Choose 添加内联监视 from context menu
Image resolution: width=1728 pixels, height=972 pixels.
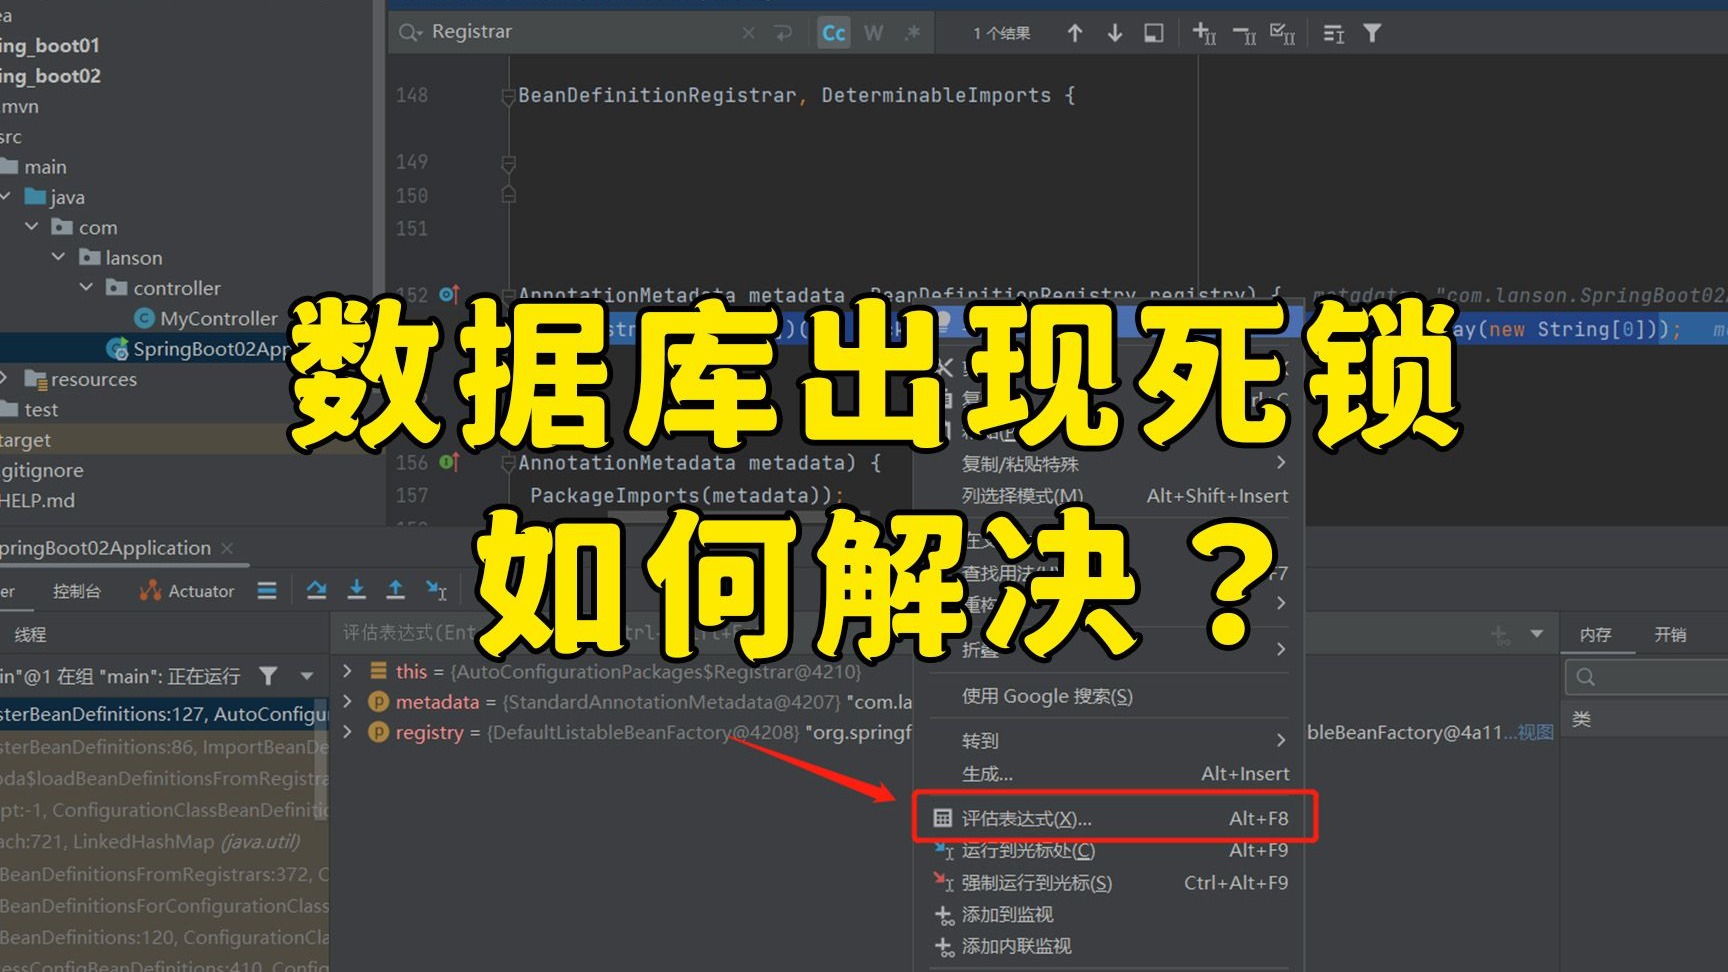pos(1110,946)
